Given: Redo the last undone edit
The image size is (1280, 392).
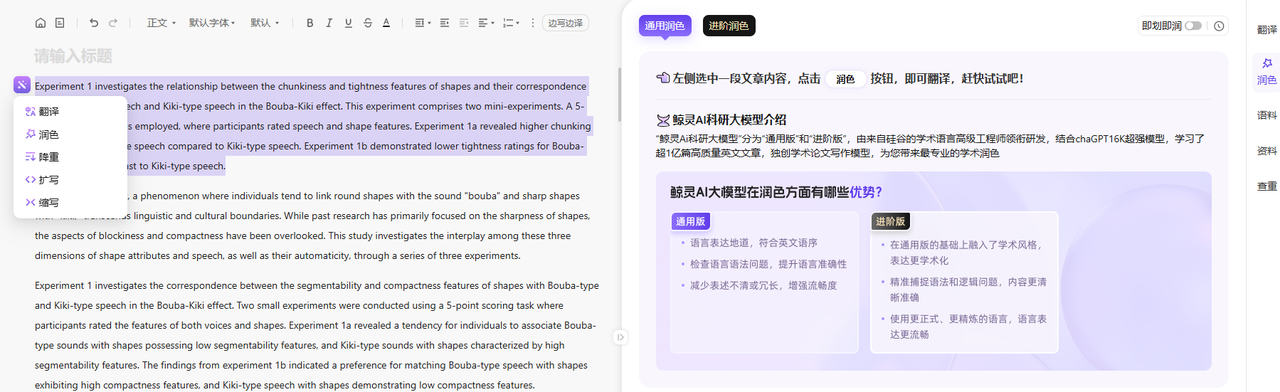Looking at the screenshot, I should pyautogui.click(x=113, y=22).
